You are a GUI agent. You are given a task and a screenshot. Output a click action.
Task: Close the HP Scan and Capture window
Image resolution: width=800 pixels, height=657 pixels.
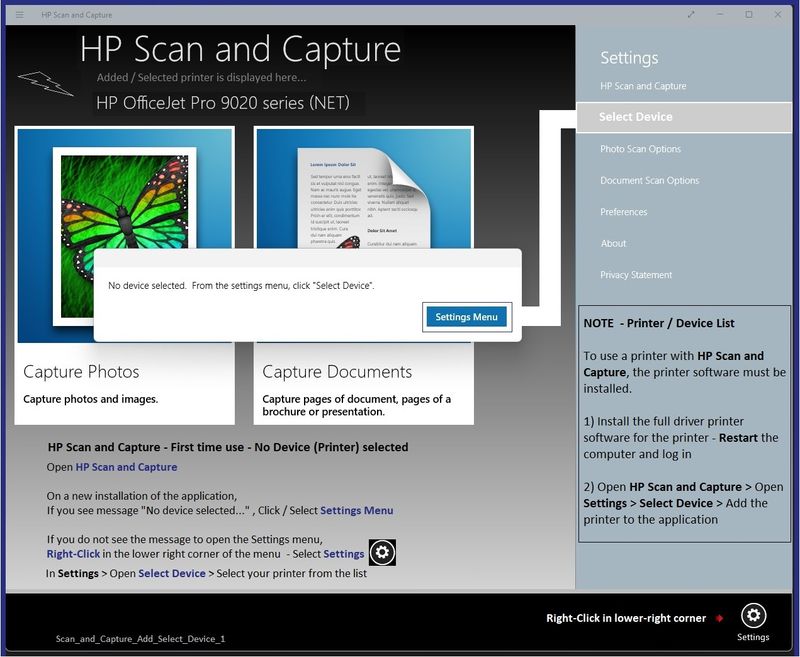click(x=778, y=15)
